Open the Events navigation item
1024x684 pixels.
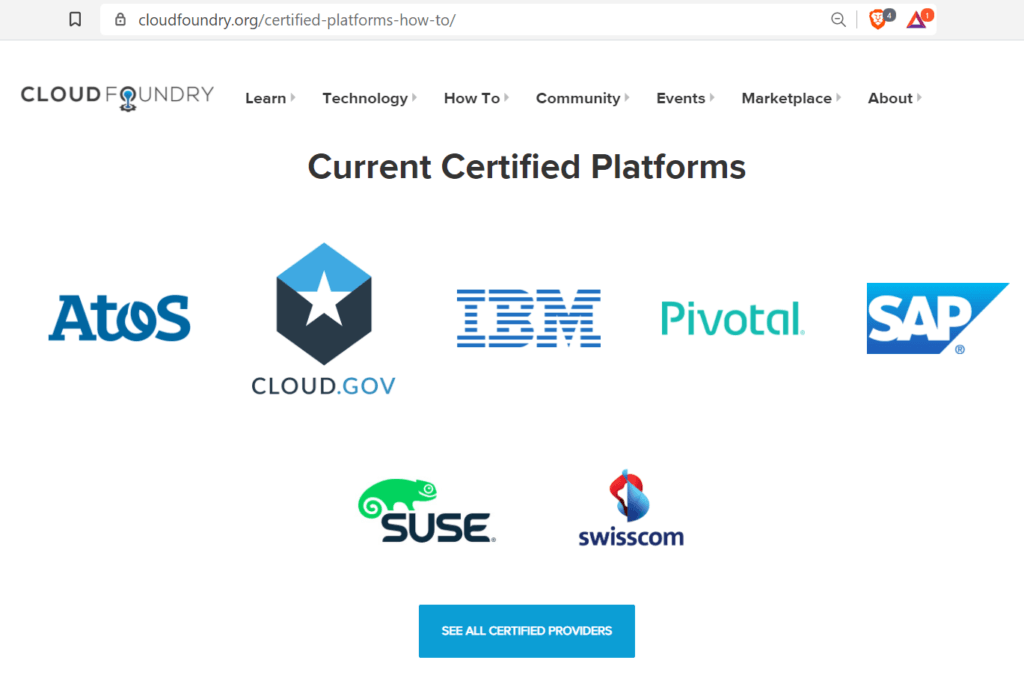(680, 98)
